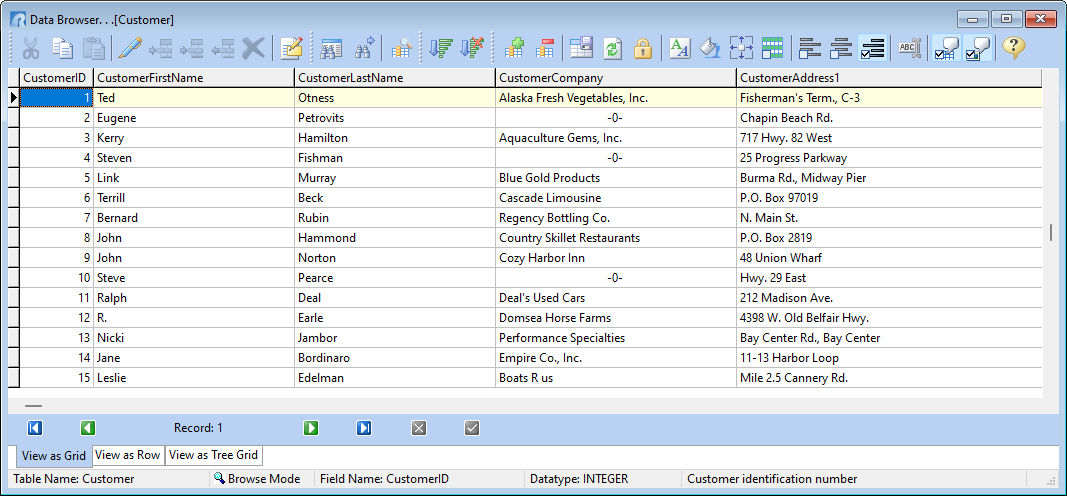1067x496 pixels.
Task: Select the cell 'N. Main St.'
Action: pos(889,218)
